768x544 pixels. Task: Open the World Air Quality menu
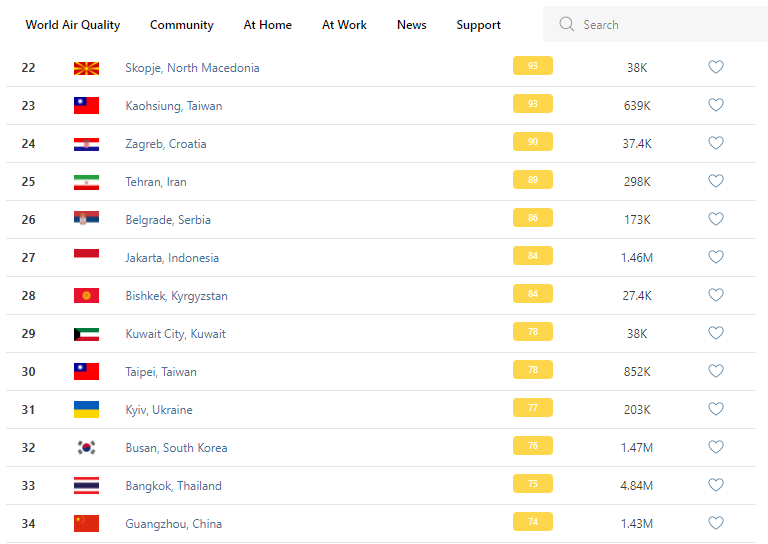click(72, 25)
